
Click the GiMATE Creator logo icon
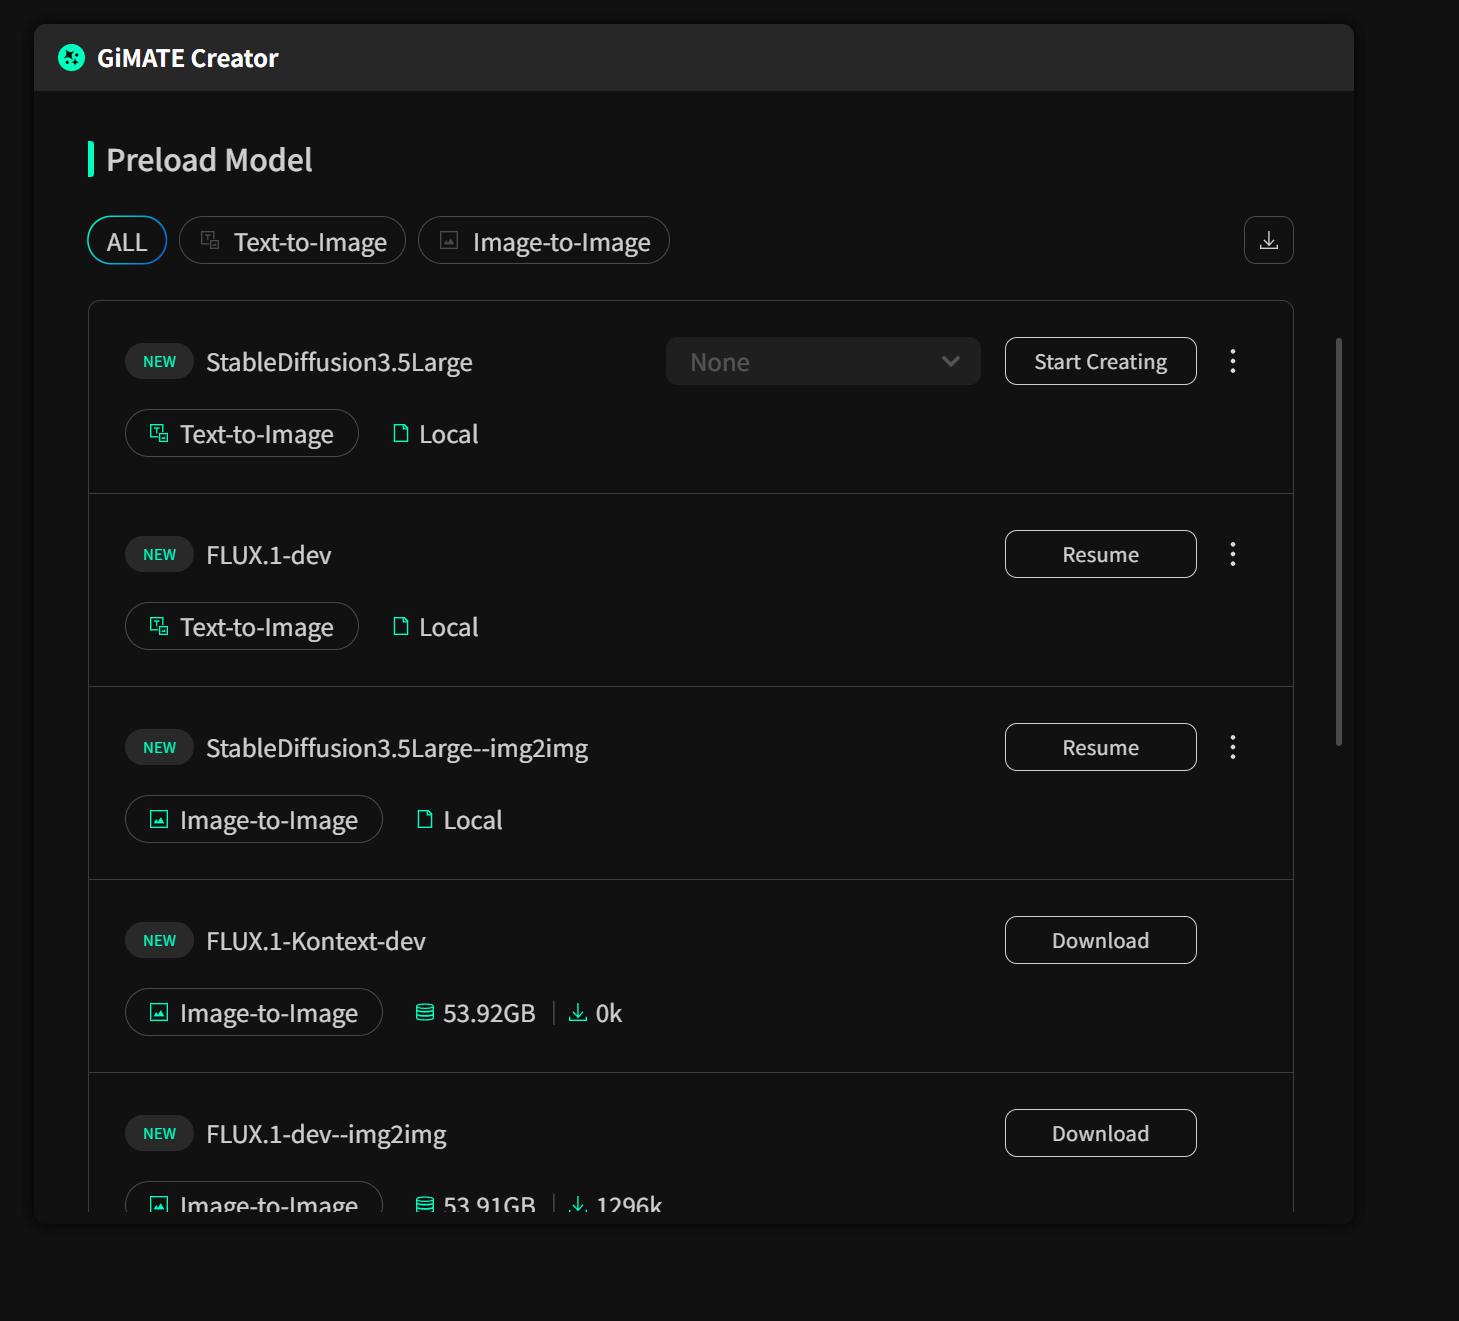coord(71,58)
